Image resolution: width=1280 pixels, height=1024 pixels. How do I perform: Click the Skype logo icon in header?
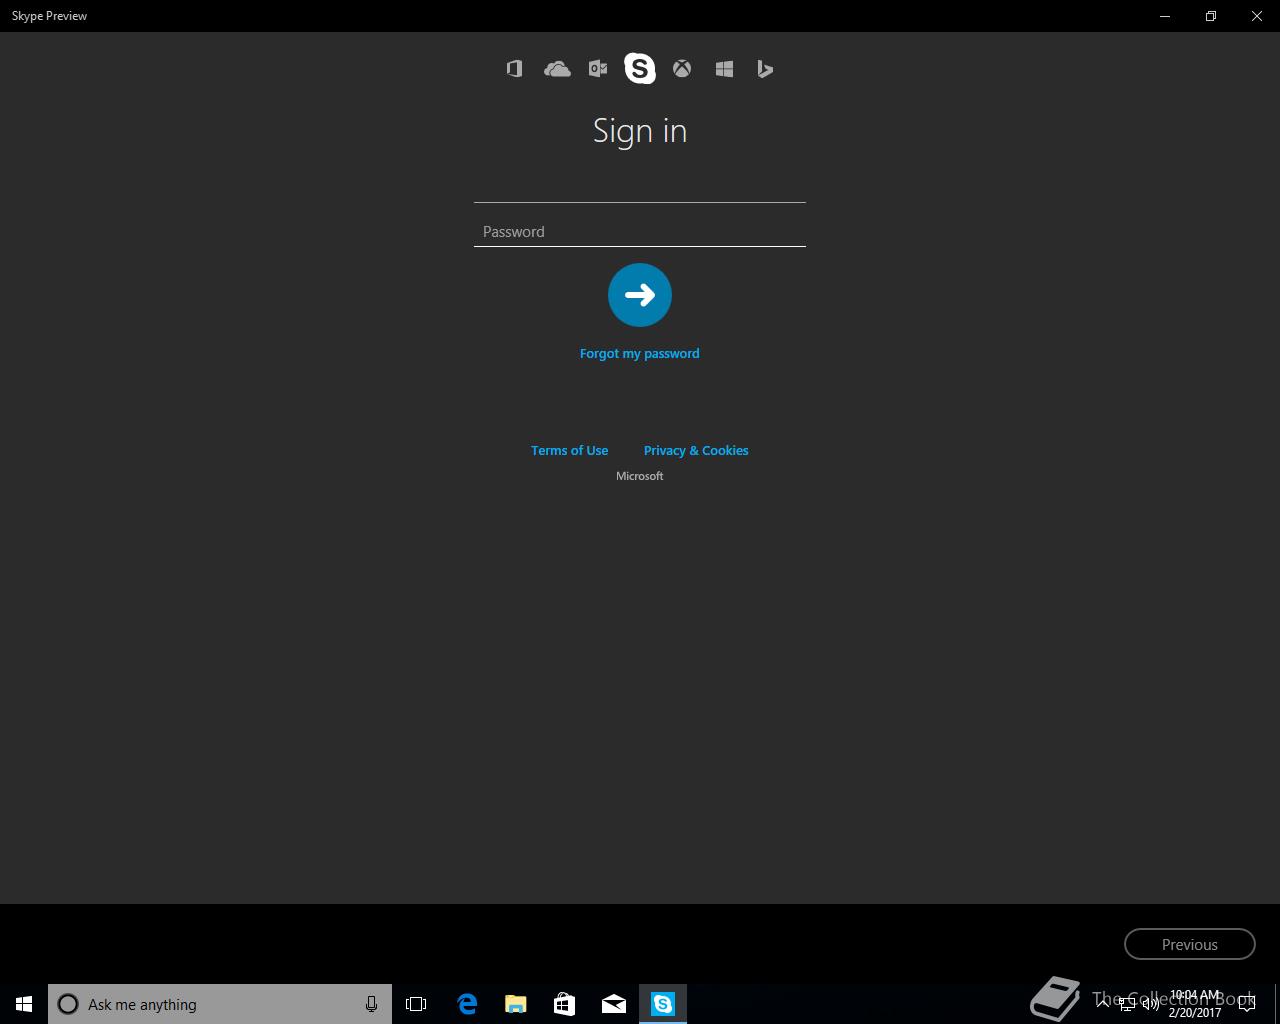640,68
